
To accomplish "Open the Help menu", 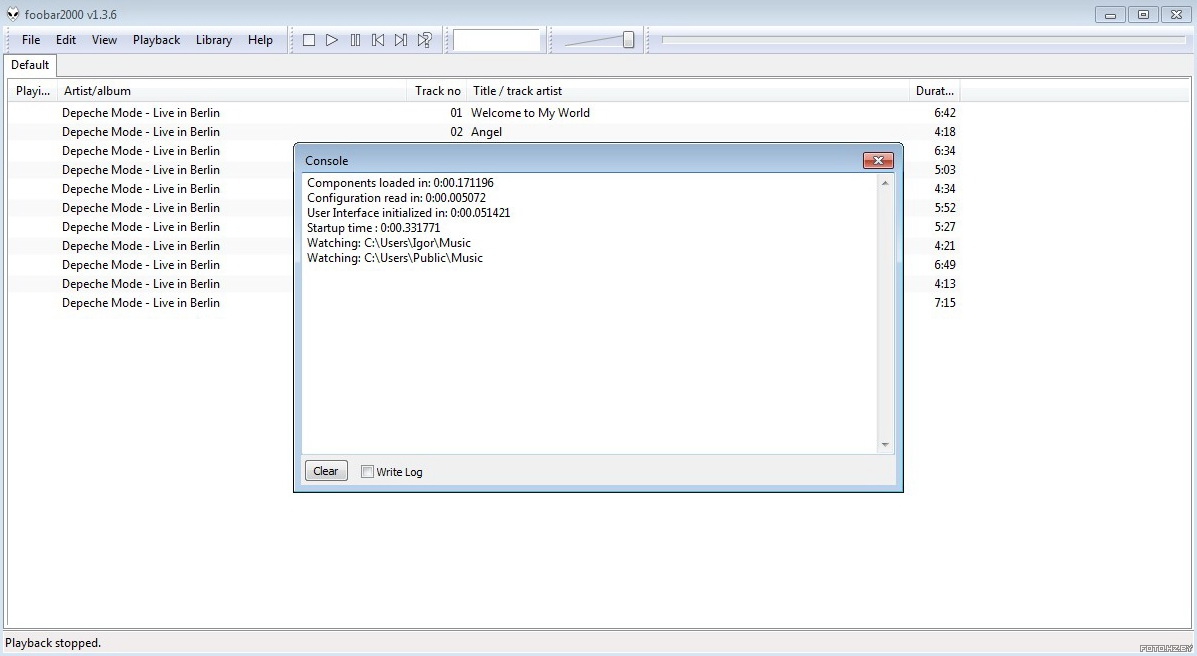I will click(260, 40).
